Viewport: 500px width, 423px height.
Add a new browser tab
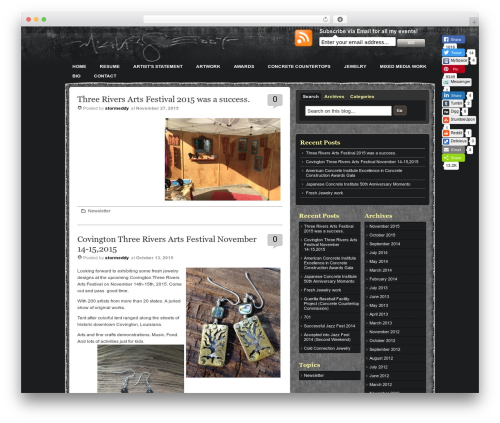pos(474,22)
